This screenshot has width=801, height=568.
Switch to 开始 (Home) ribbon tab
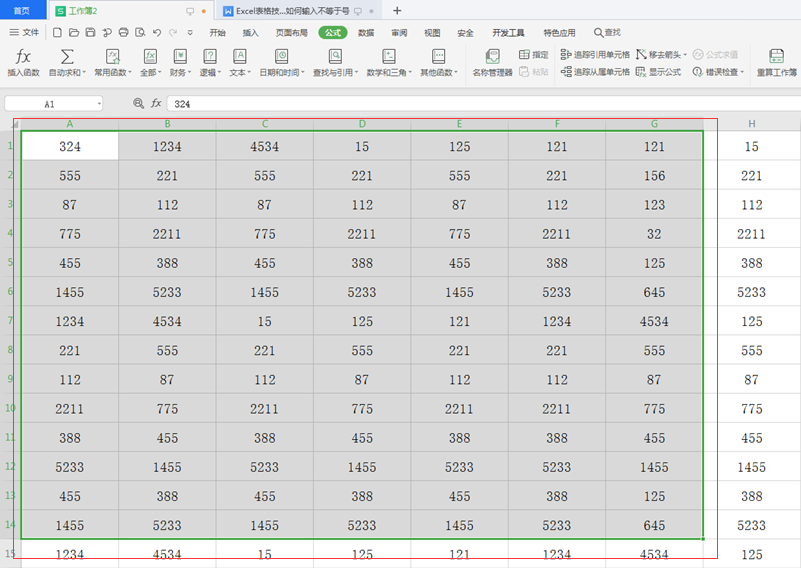click(x=217, y=33)
